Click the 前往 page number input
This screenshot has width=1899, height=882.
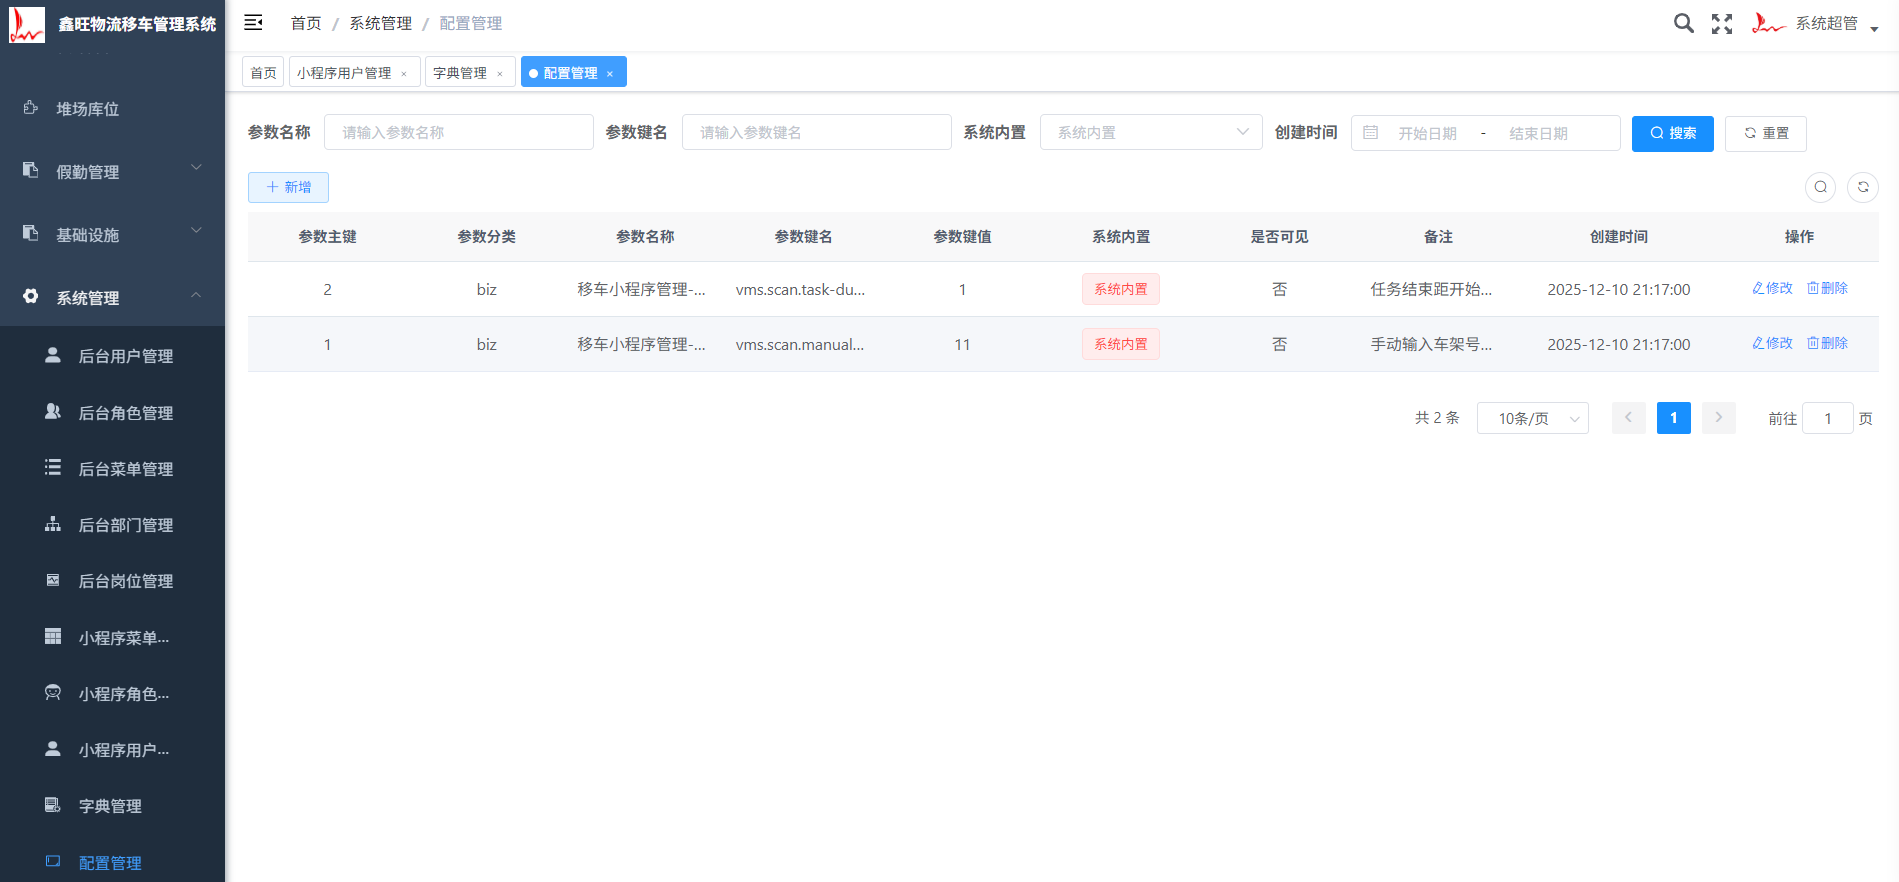coord(1828,418)
